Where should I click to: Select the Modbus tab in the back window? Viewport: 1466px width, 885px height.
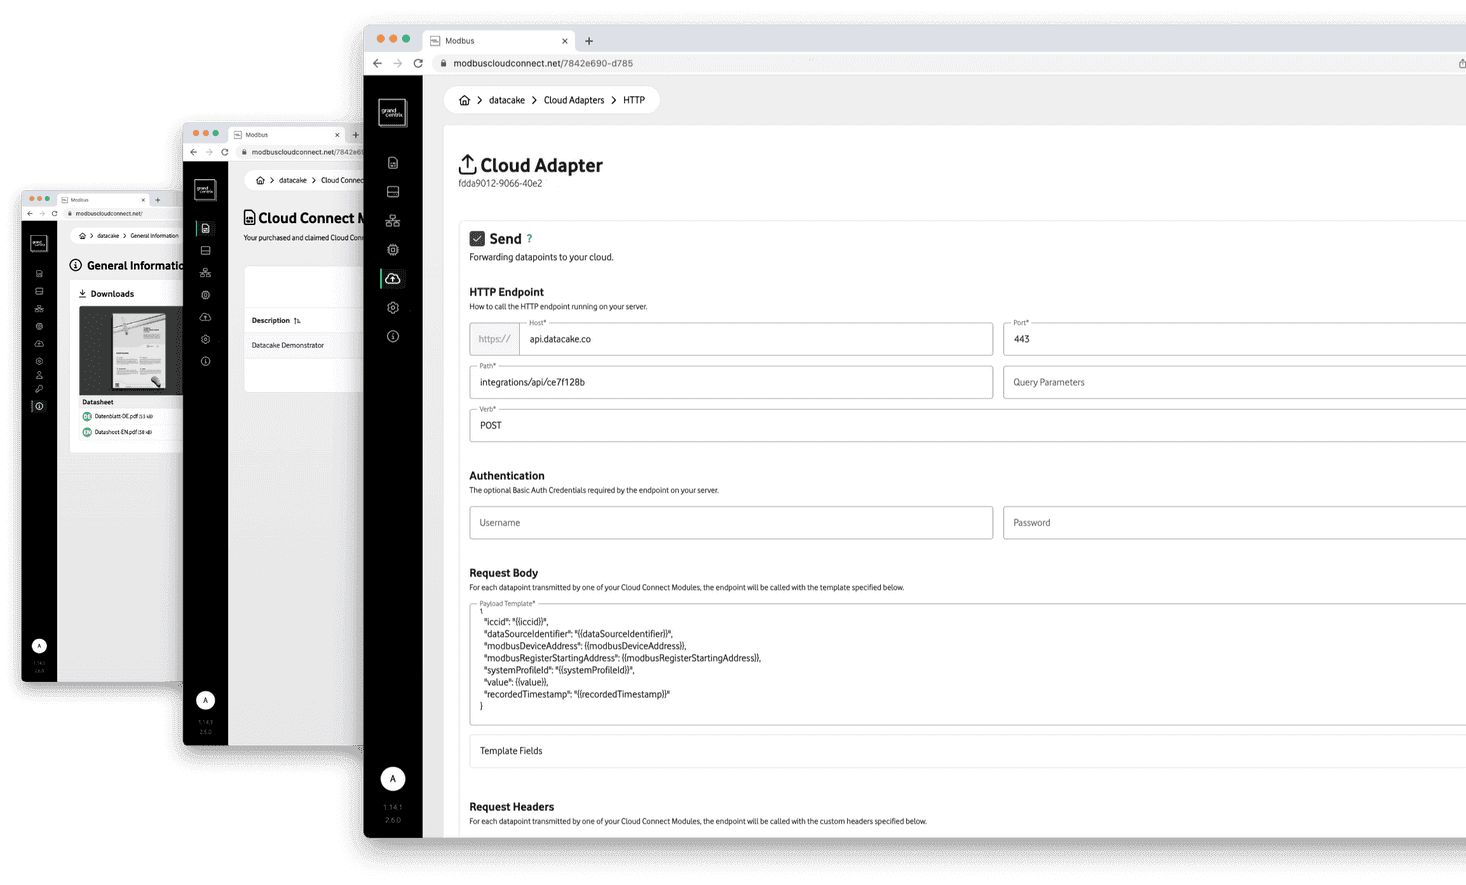click(103, 200)
